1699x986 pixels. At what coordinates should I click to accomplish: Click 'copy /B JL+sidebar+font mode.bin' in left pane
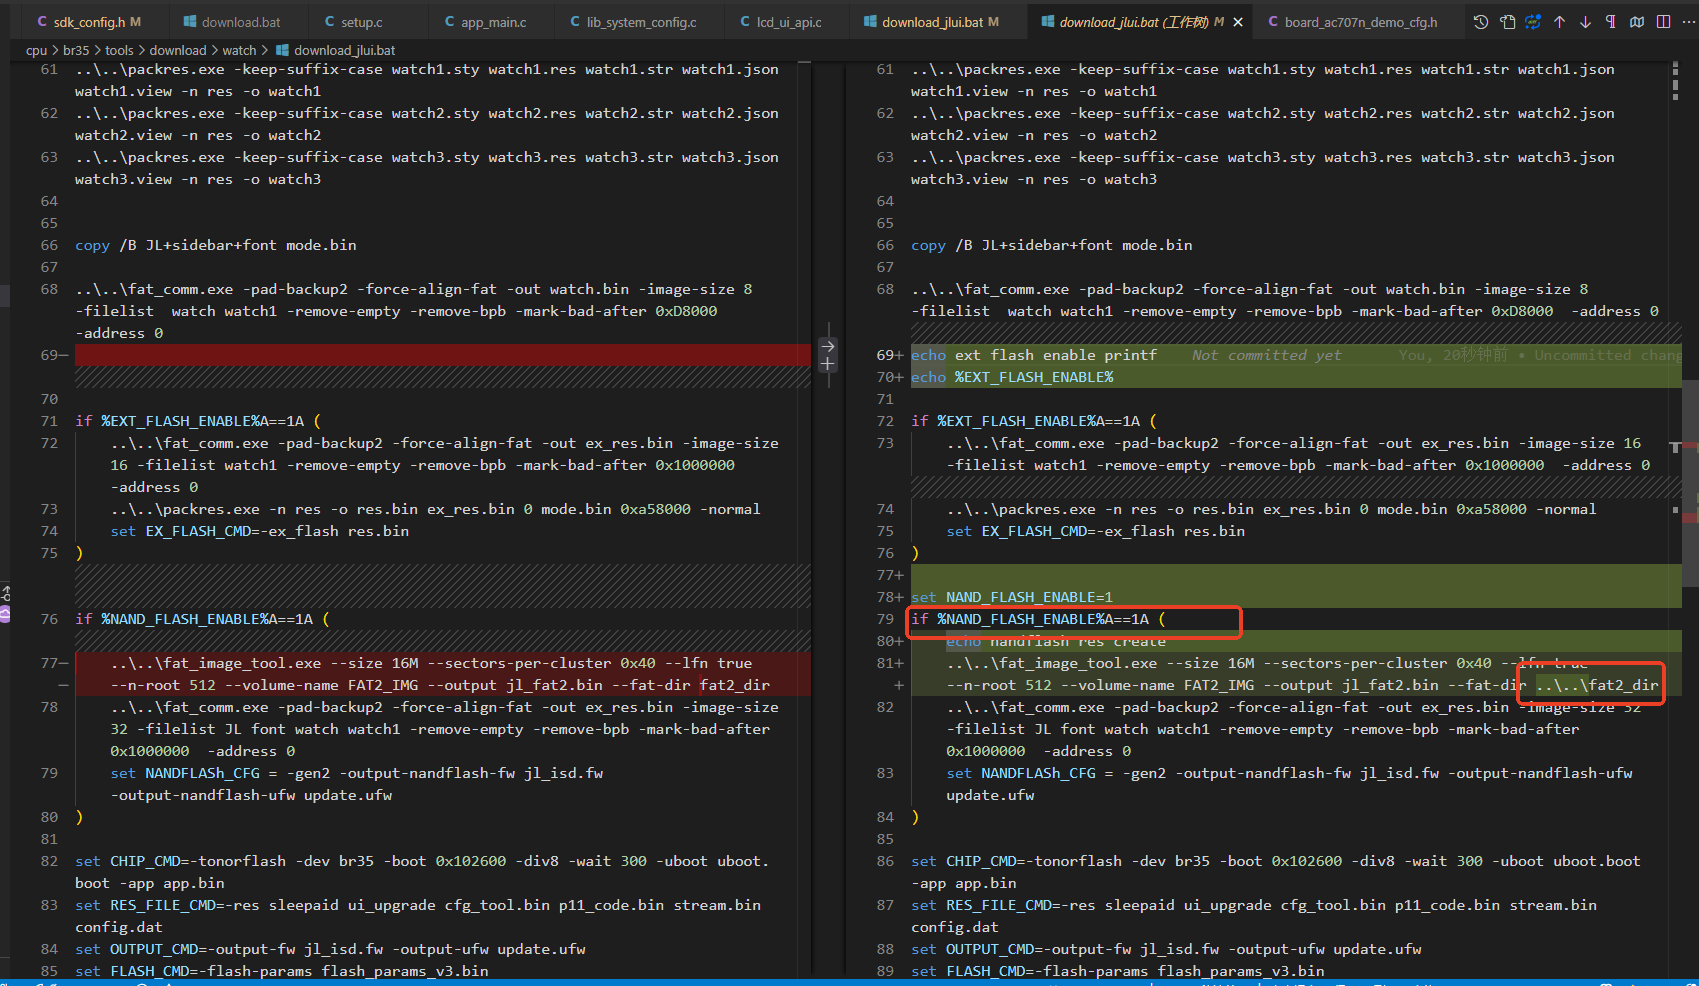216,245
